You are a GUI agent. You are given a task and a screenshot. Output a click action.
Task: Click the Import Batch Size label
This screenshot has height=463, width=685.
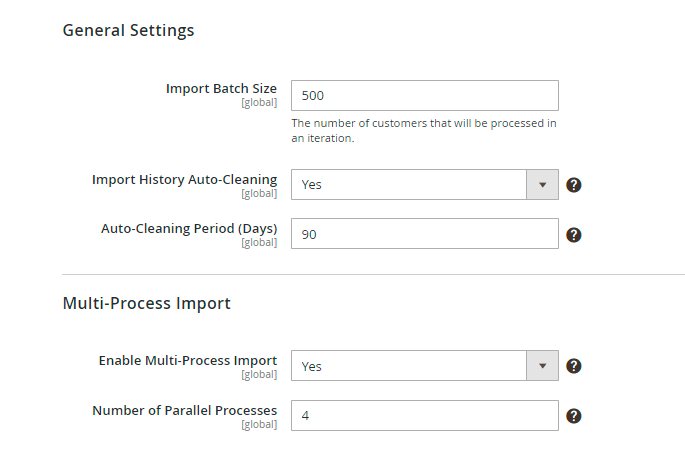tap(221, 89)
